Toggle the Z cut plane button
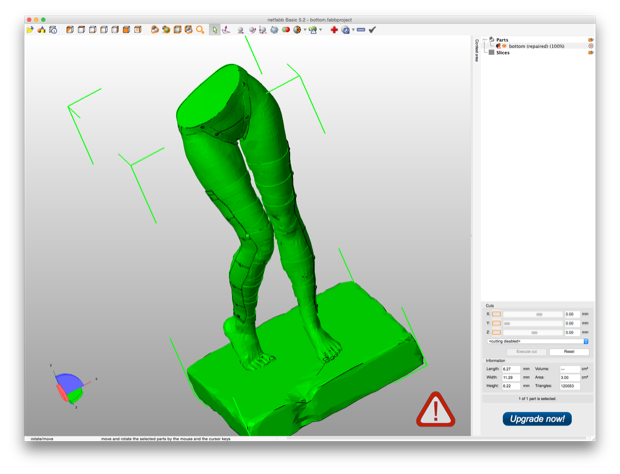 (496, 332)
